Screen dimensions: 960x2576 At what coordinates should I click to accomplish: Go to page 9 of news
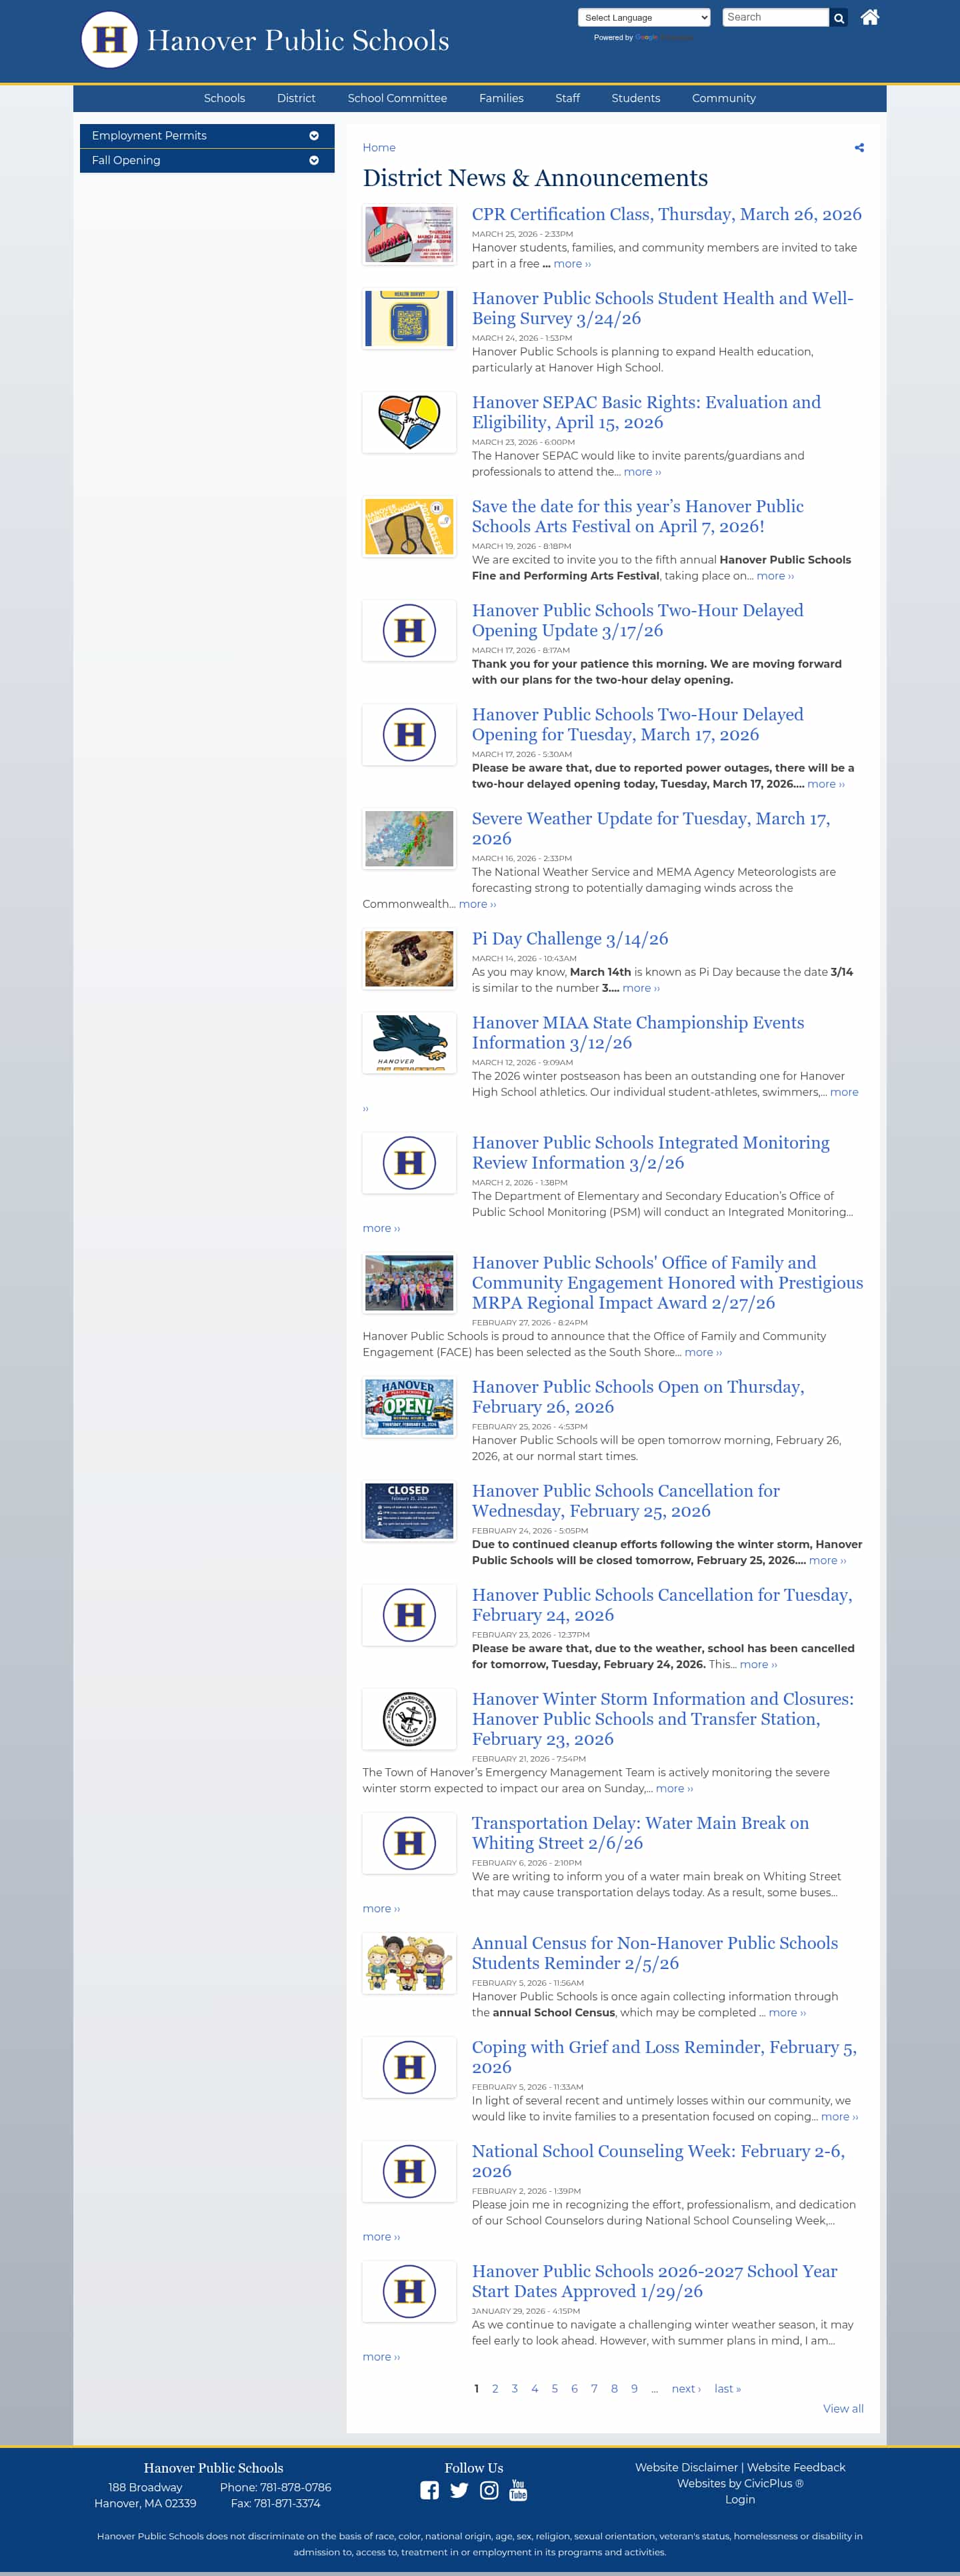634,2389
